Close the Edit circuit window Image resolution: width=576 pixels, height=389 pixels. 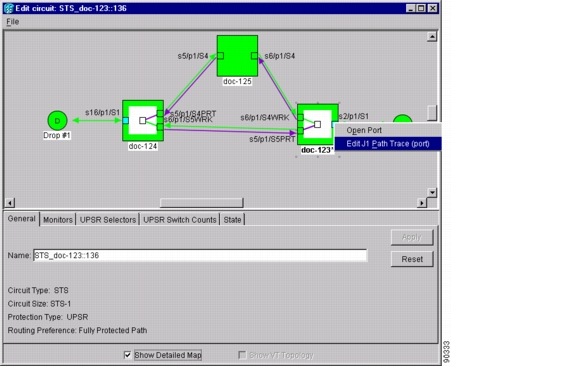click(433, 8)
